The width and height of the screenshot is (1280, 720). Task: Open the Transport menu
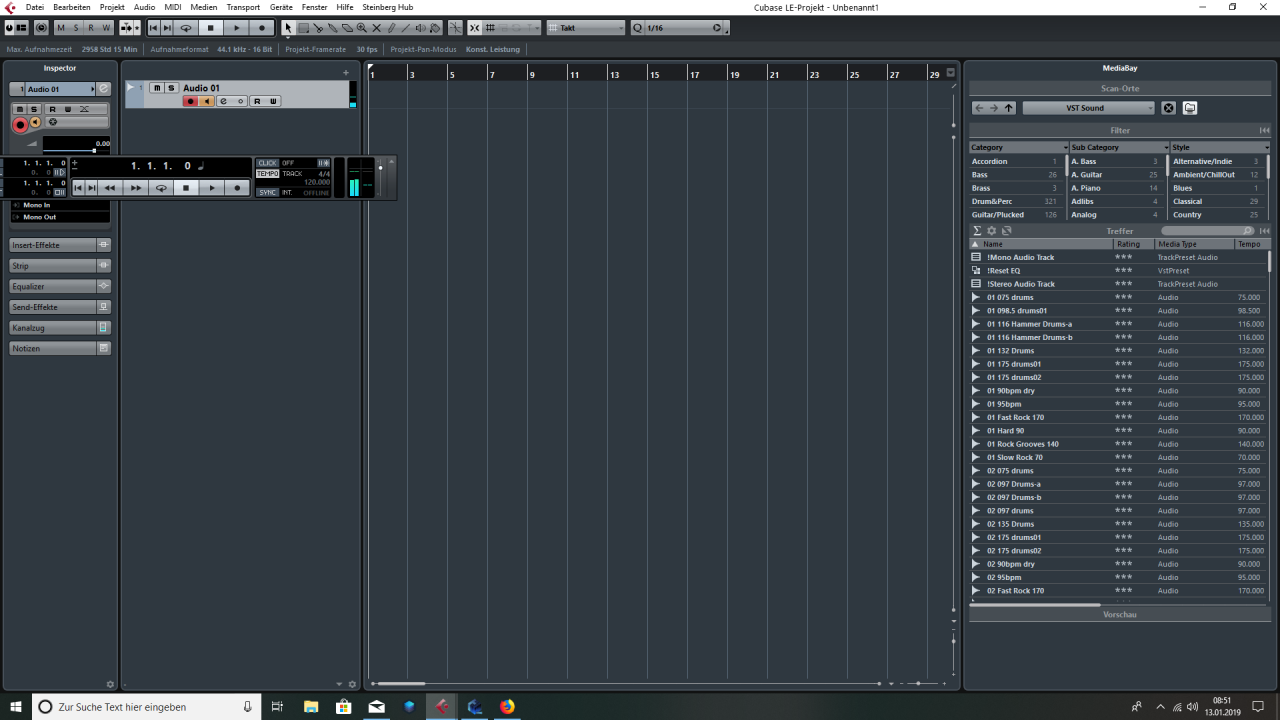point(243,7)
